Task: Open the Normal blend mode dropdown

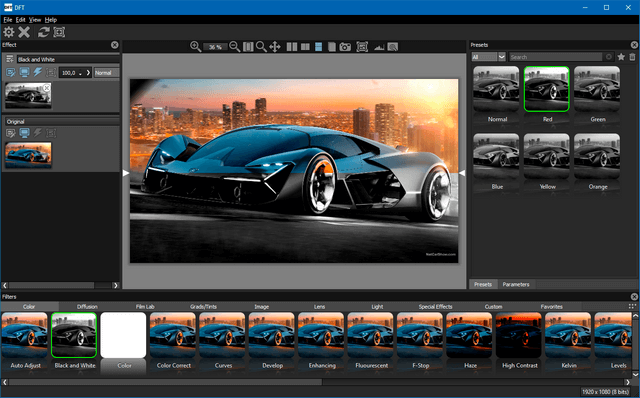Action: pyautogui.click(x=107, y=73)
